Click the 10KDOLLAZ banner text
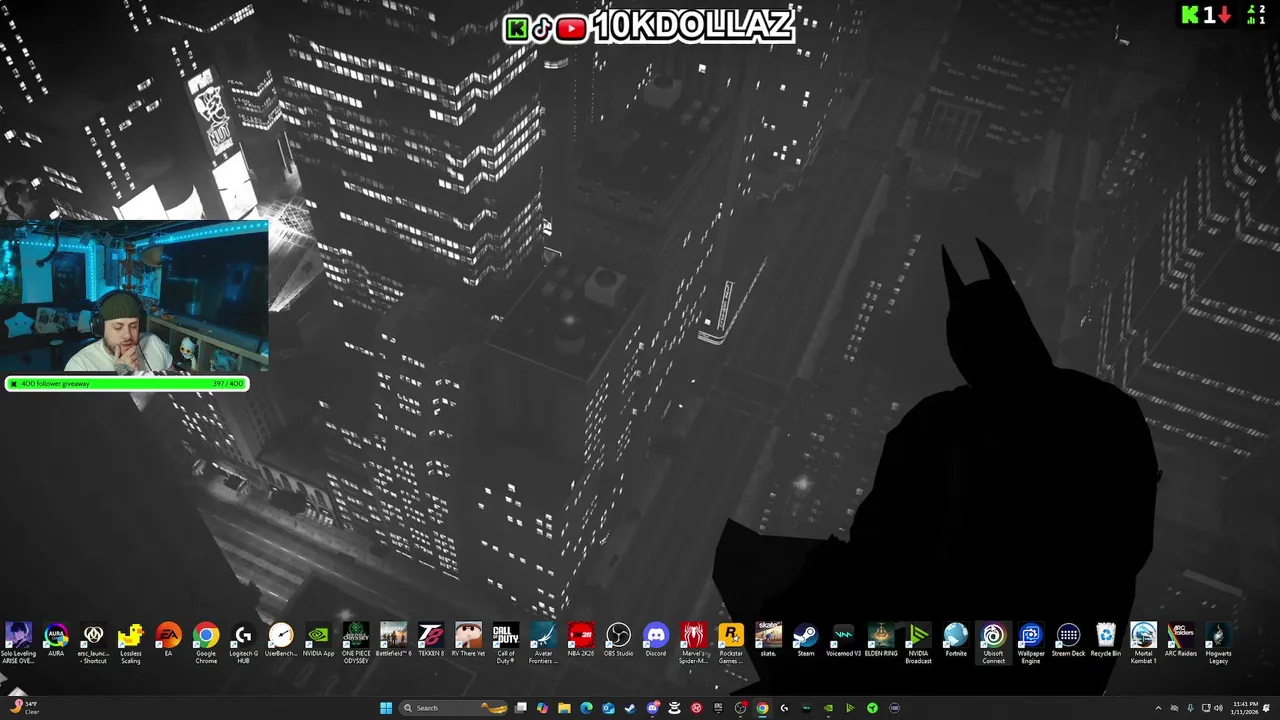This screenshot has height=720, width=1280. point(693,27)
